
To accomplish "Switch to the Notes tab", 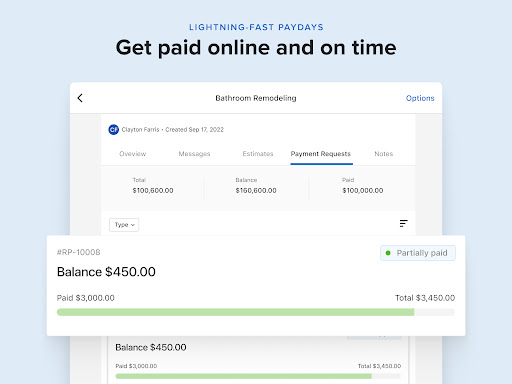I will (384, 154).
